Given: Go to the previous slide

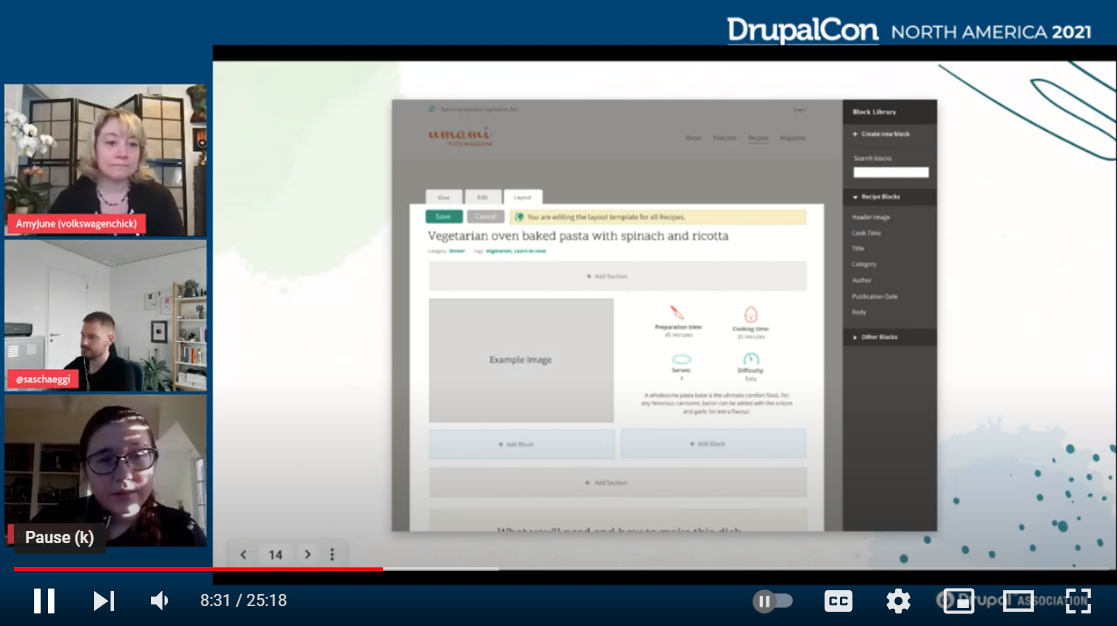Looking at the screenshot, I should click(244, 554).
